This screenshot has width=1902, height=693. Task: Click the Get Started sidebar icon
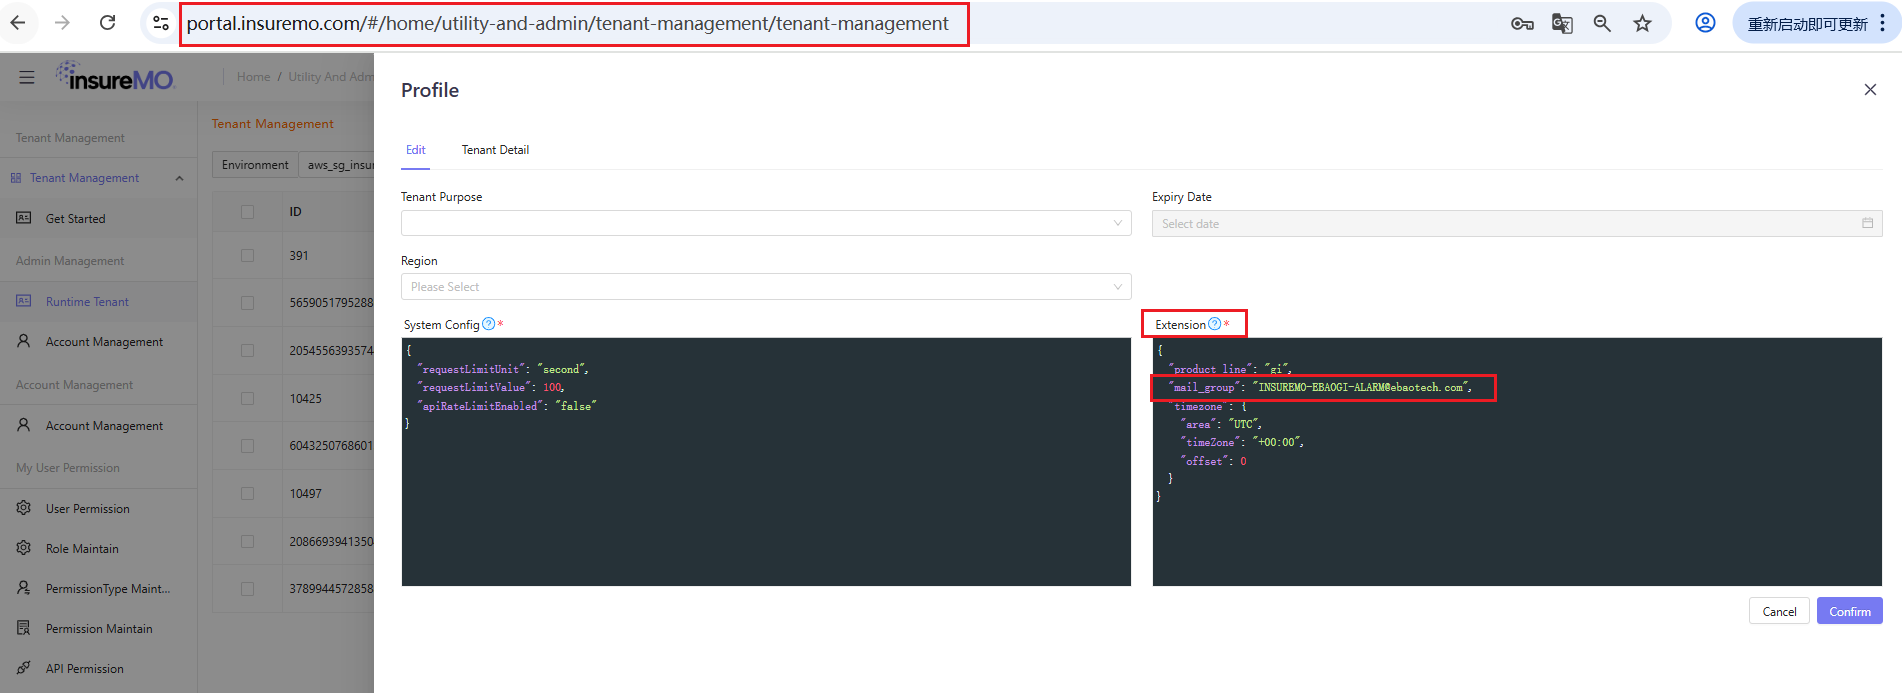(x=23, y=218)
